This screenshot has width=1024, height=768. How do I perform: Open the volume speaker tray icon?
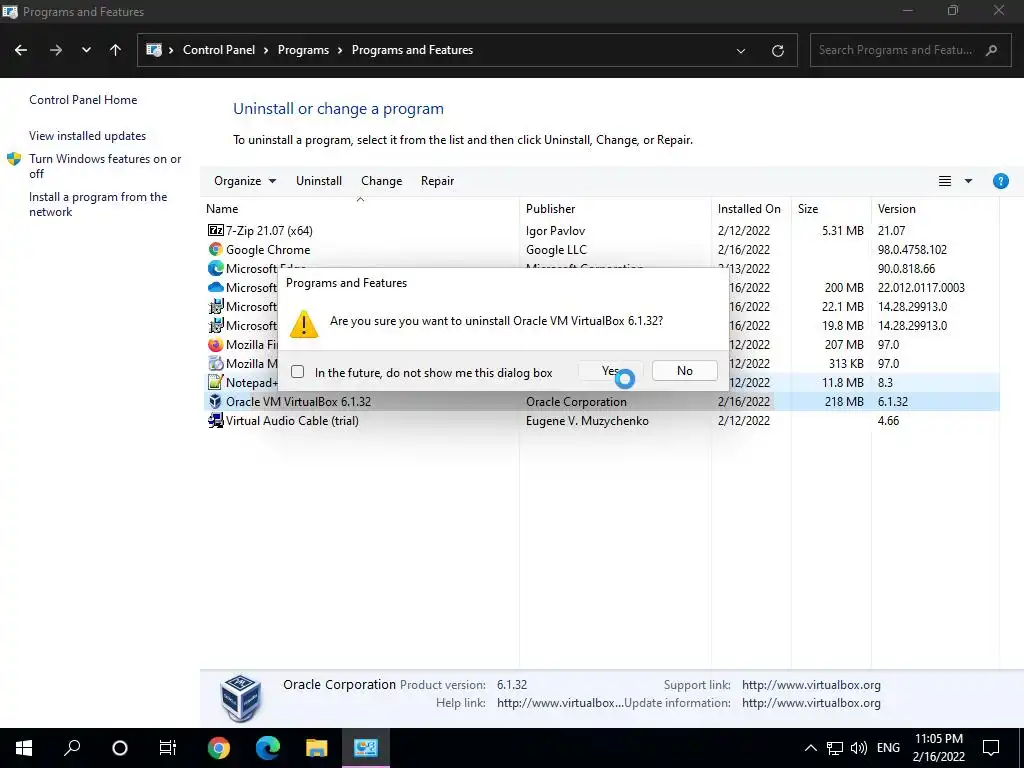[x=859, y=748]
